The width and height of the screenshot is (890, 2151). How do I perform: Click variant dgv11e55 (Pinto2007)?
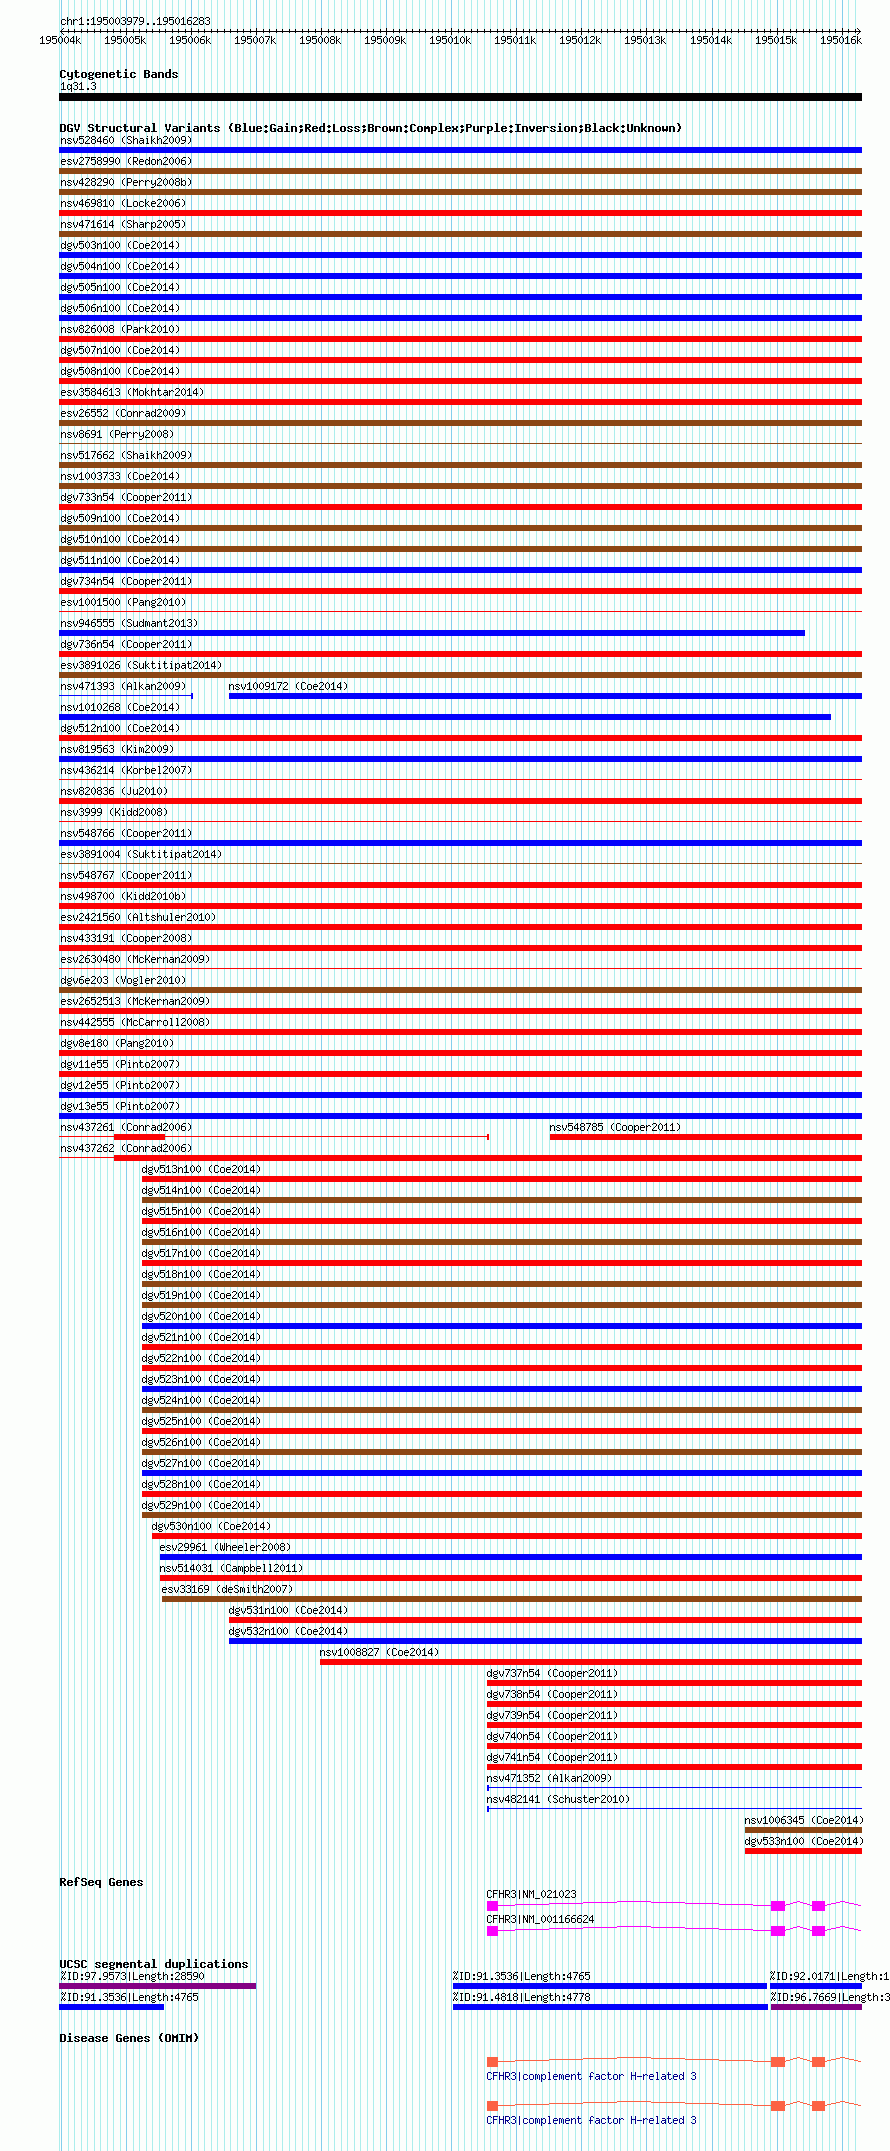pos(119,1064)
